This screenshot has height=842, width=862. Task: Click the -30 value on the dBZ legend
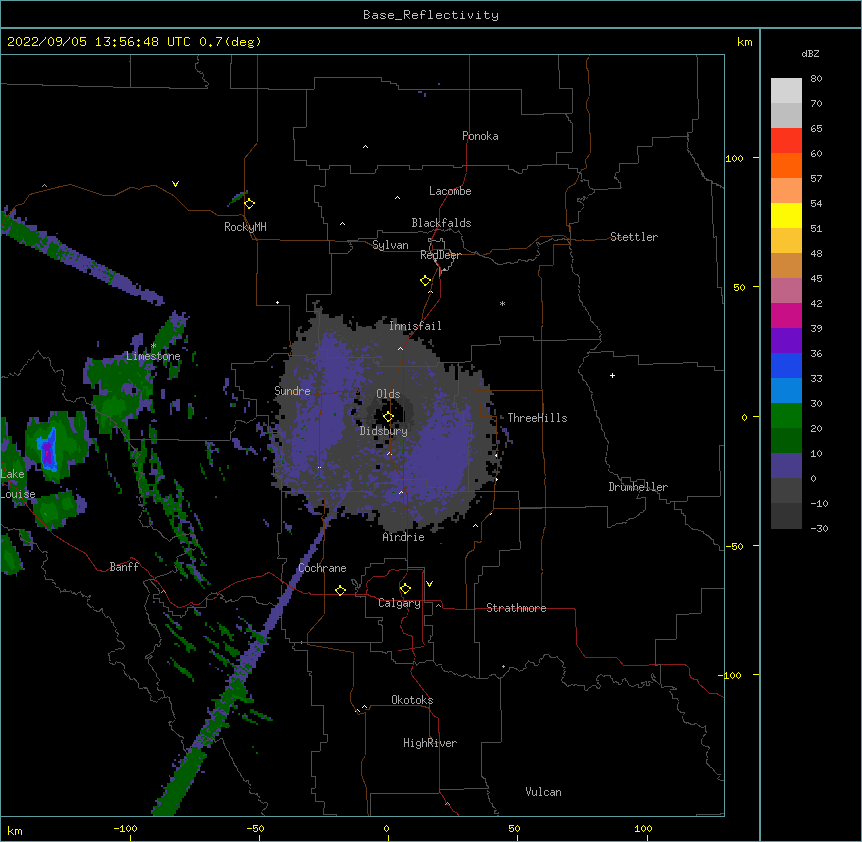[819, 528]
